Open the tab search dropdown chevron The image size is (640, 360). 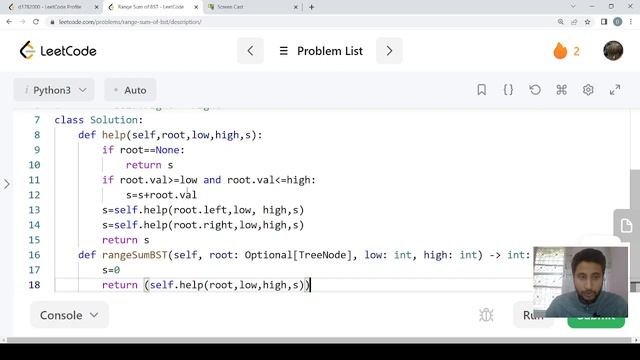pyautogui.click(x=573, y=7)
